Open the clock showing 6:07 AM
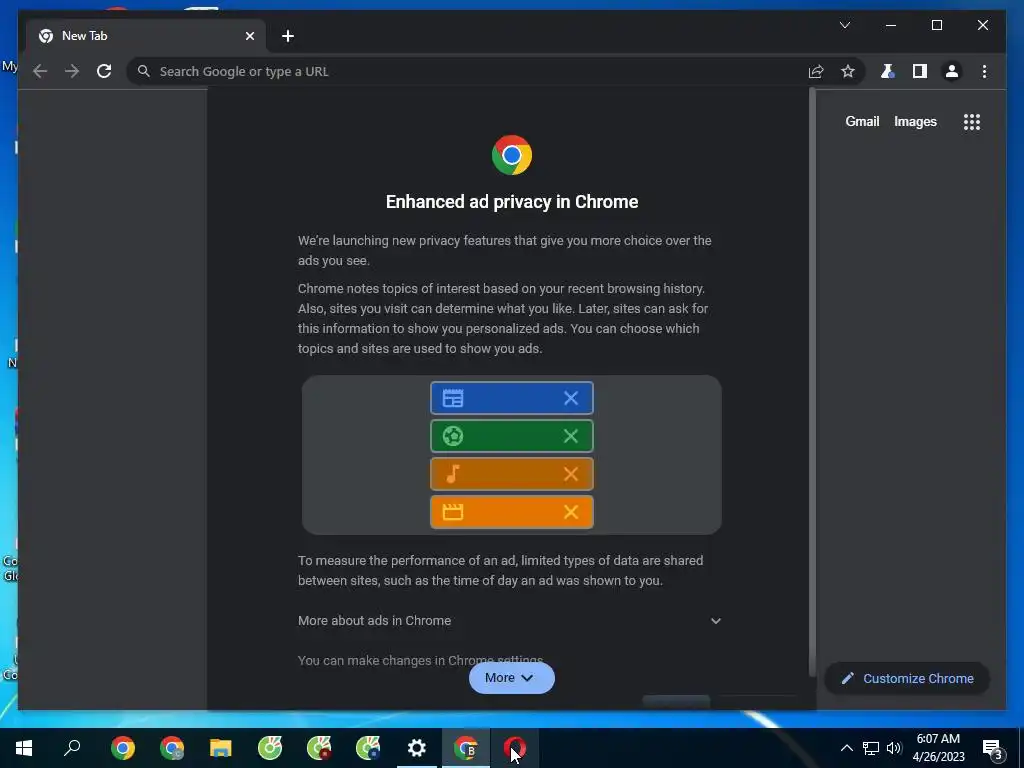 (x=938, y=748)
